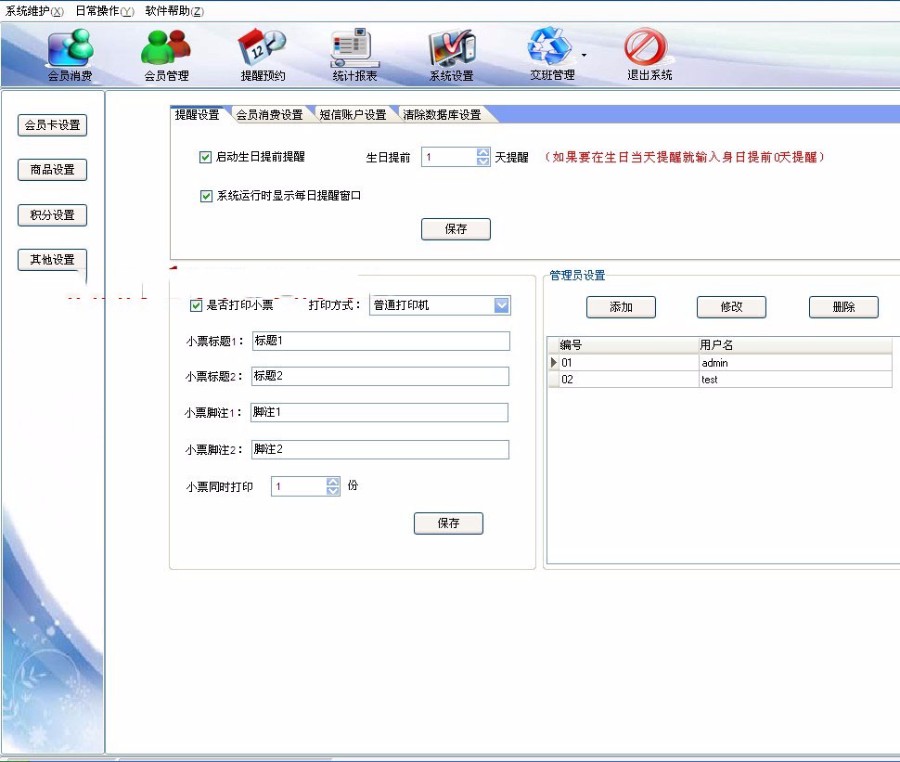The height and width of the screenshot is (762, 900).
Task: Toggle 启动生日提前提醒 checkbox
Action: point(205,157)
